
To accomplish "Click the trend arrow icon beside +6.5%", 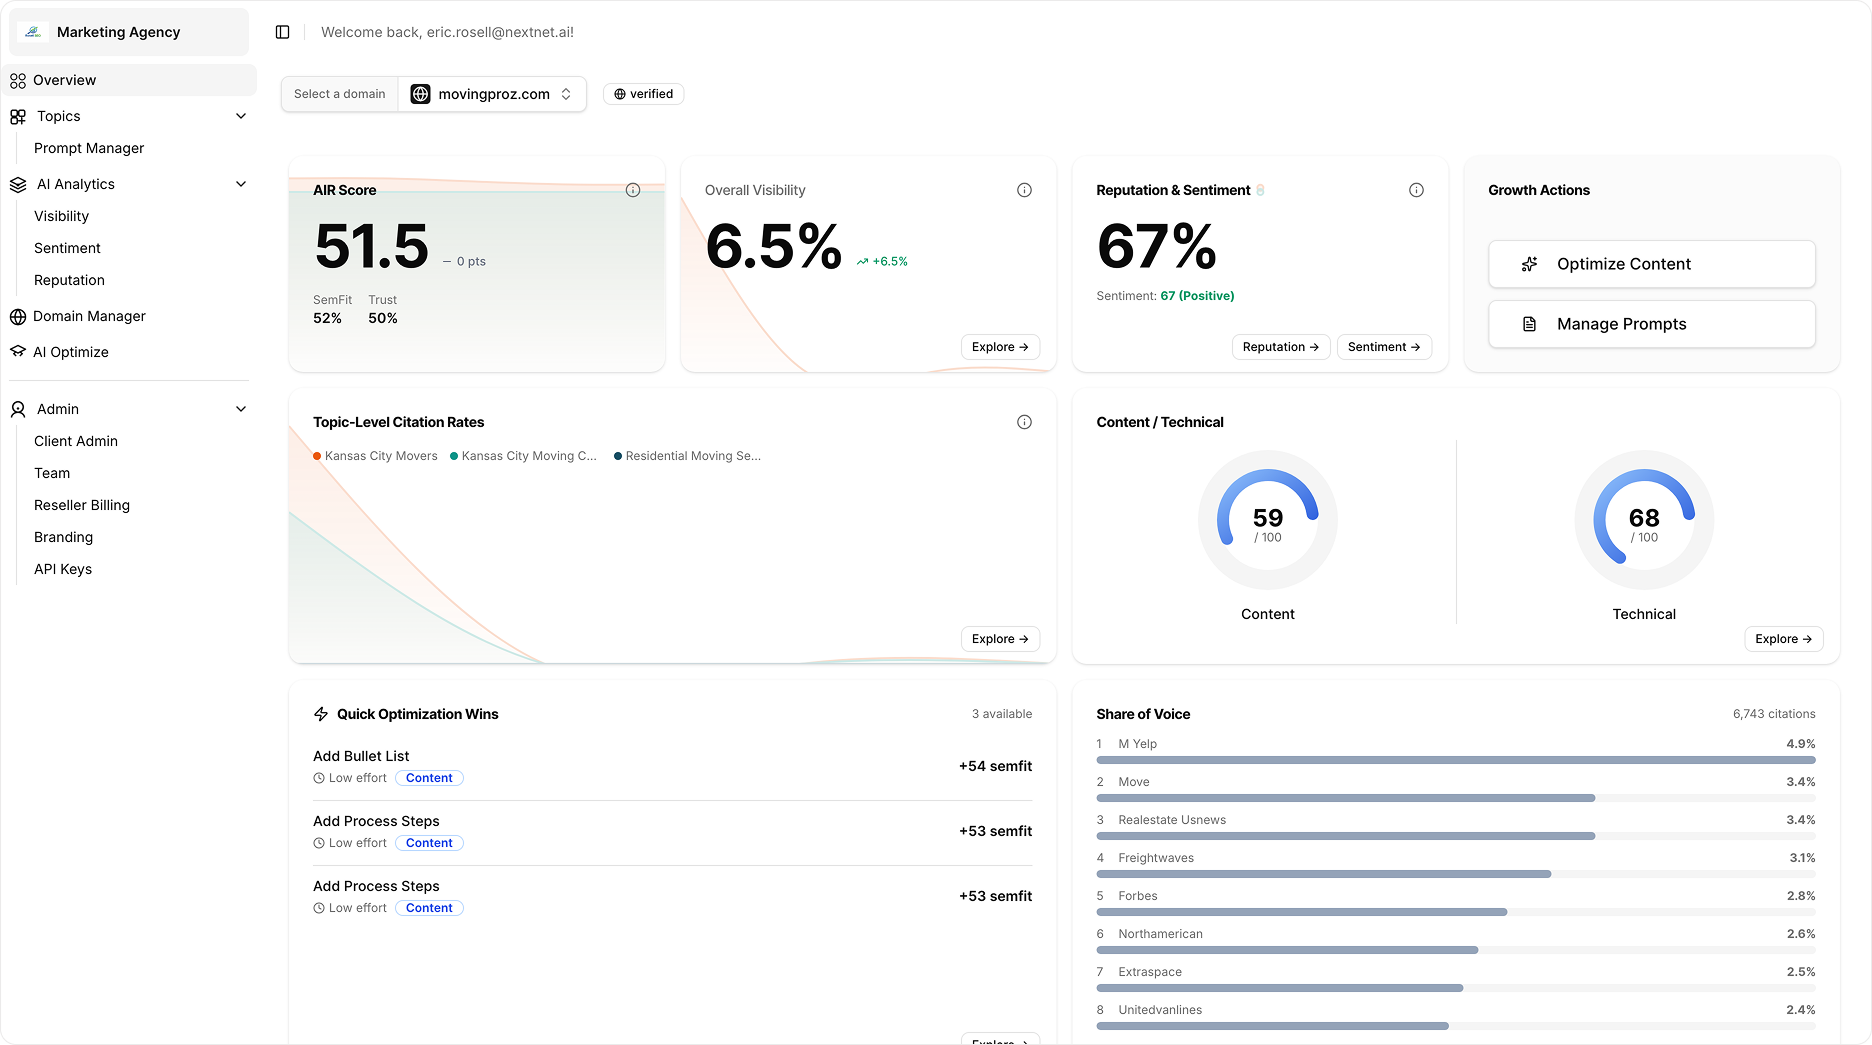I will pyautogui.click(x=862, y=262).
